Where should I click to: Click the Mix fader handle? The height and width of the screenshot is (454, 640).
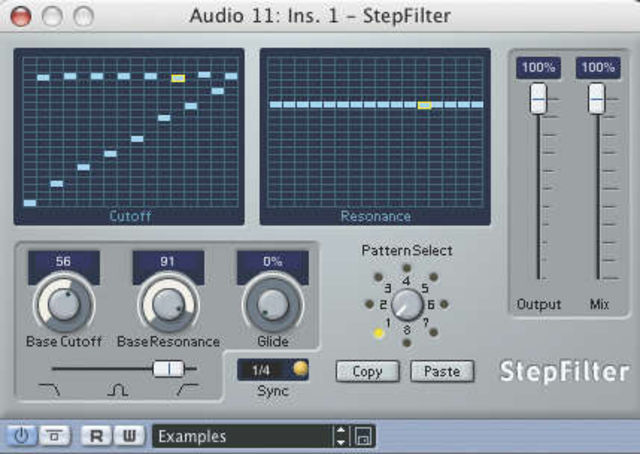point(597,98)
